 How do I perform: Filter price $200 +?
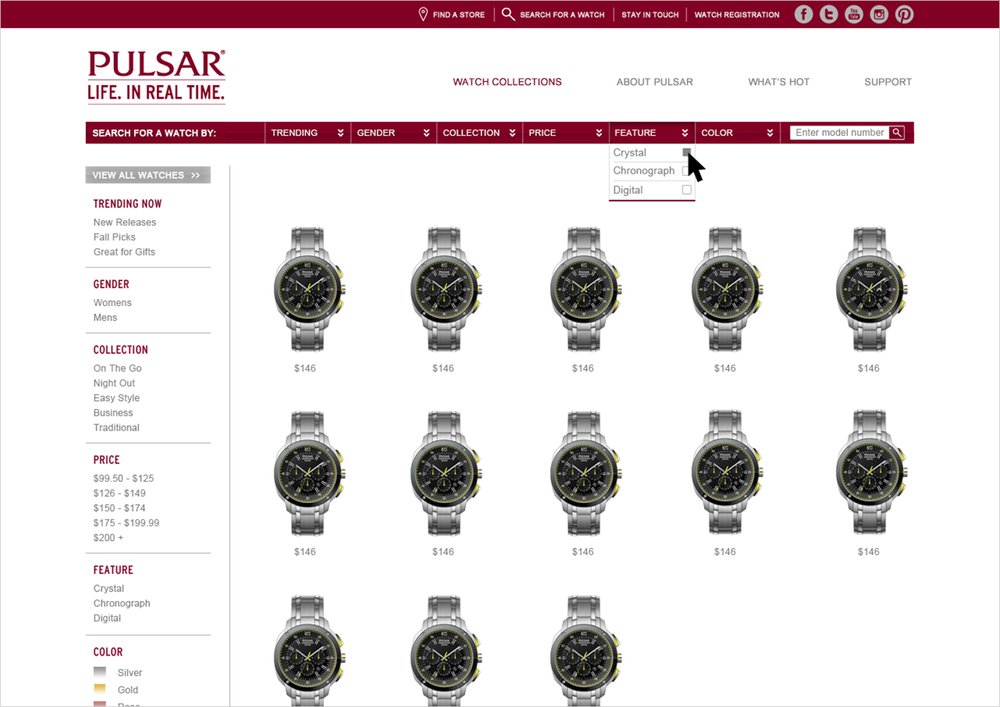108,537
